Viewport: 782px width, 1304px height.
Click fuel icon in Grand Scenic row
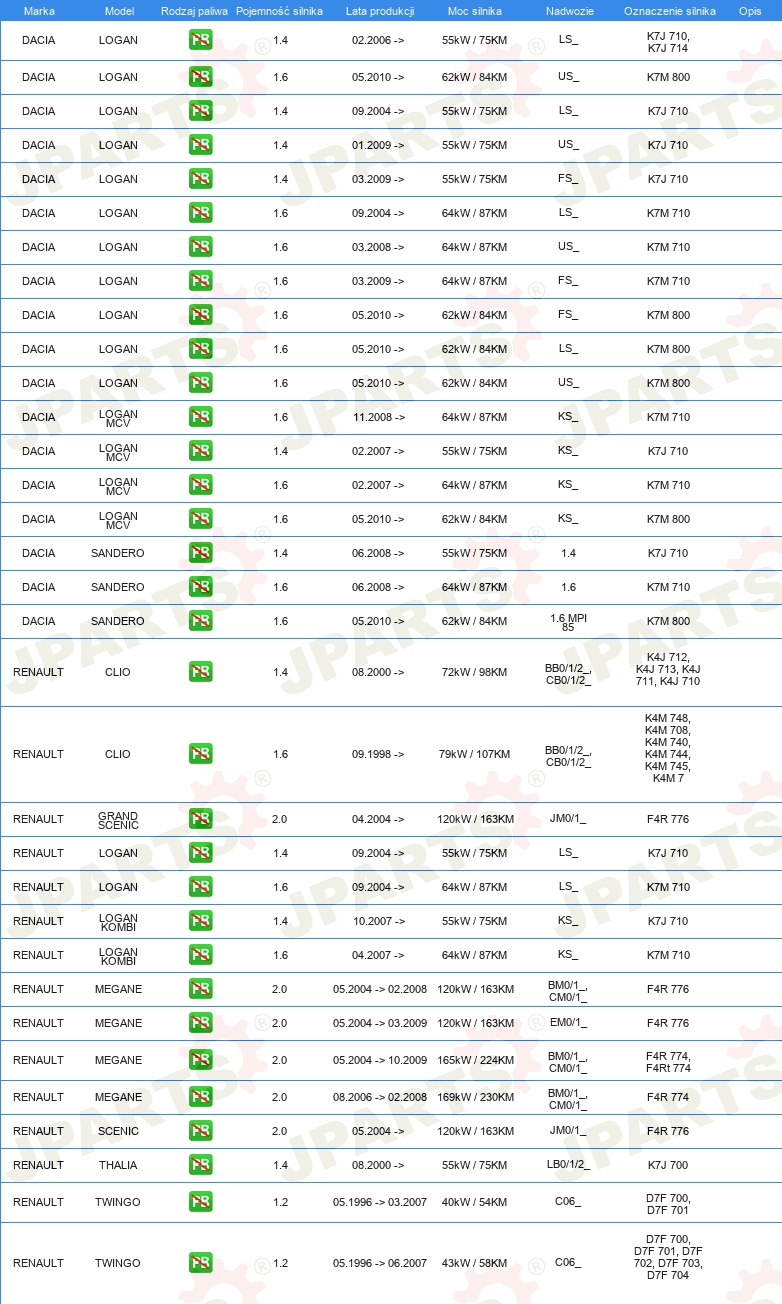coord(200,819)
